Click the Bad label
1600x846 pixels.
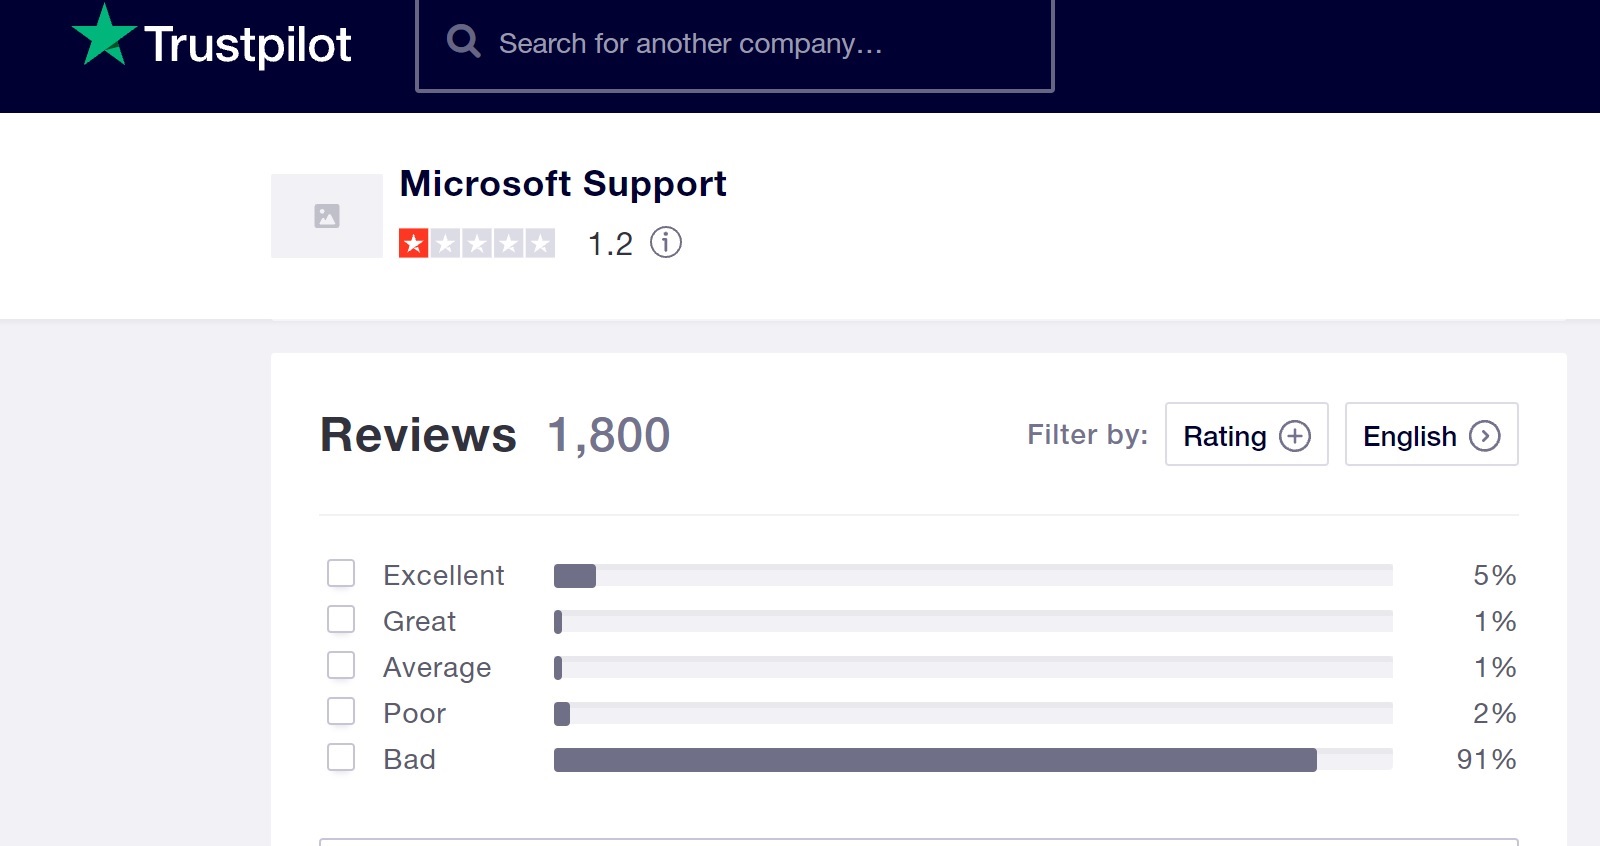pyautogui.click(x=410, y=759)
